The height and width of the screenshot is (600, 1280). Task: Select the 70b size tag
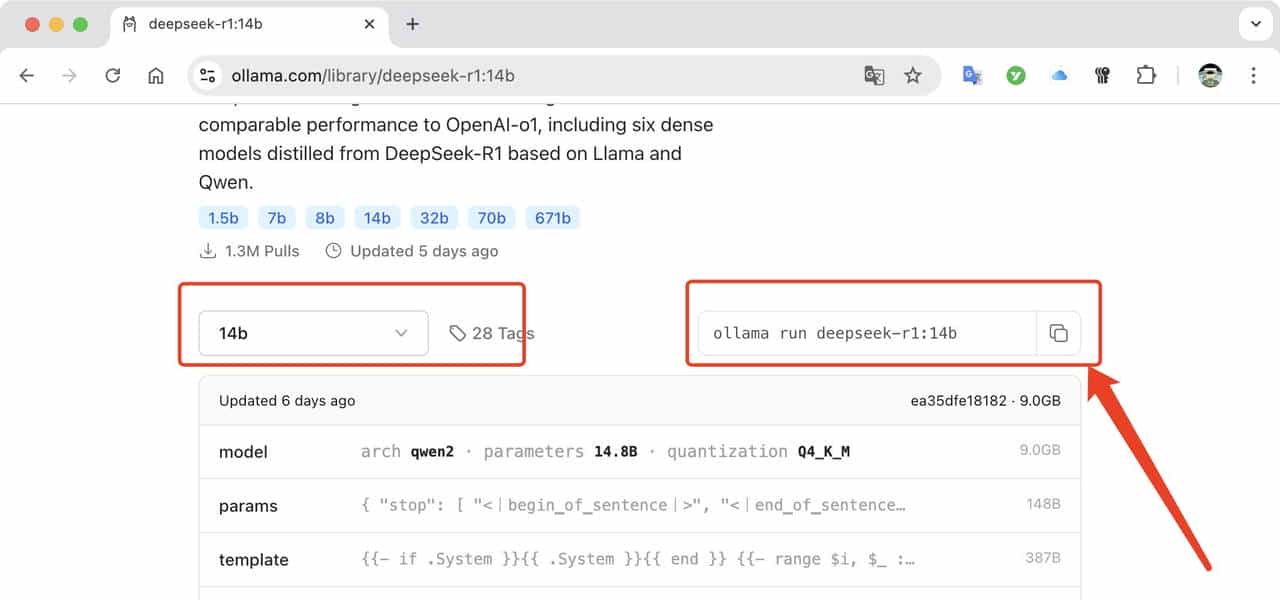pos(491,218)
